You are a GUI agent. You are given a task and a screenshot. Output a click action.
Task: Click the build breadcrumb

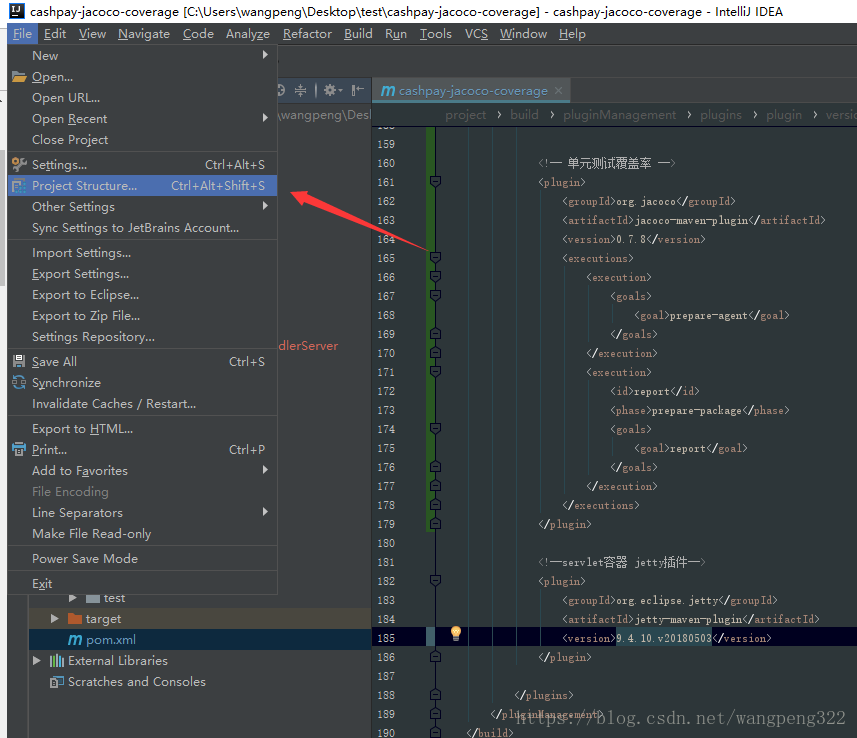tap(524, 115)
